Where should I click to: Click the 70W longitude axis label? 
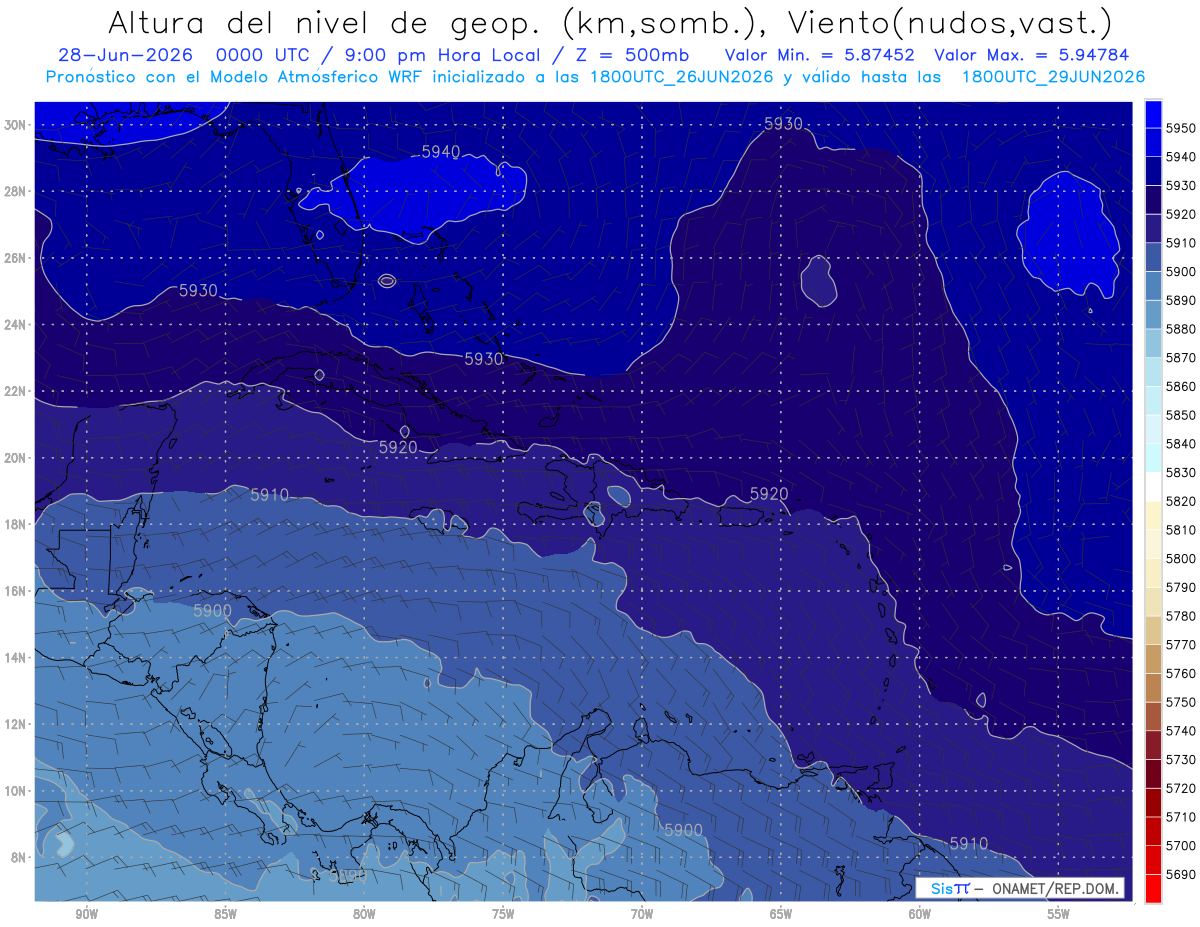642,914
